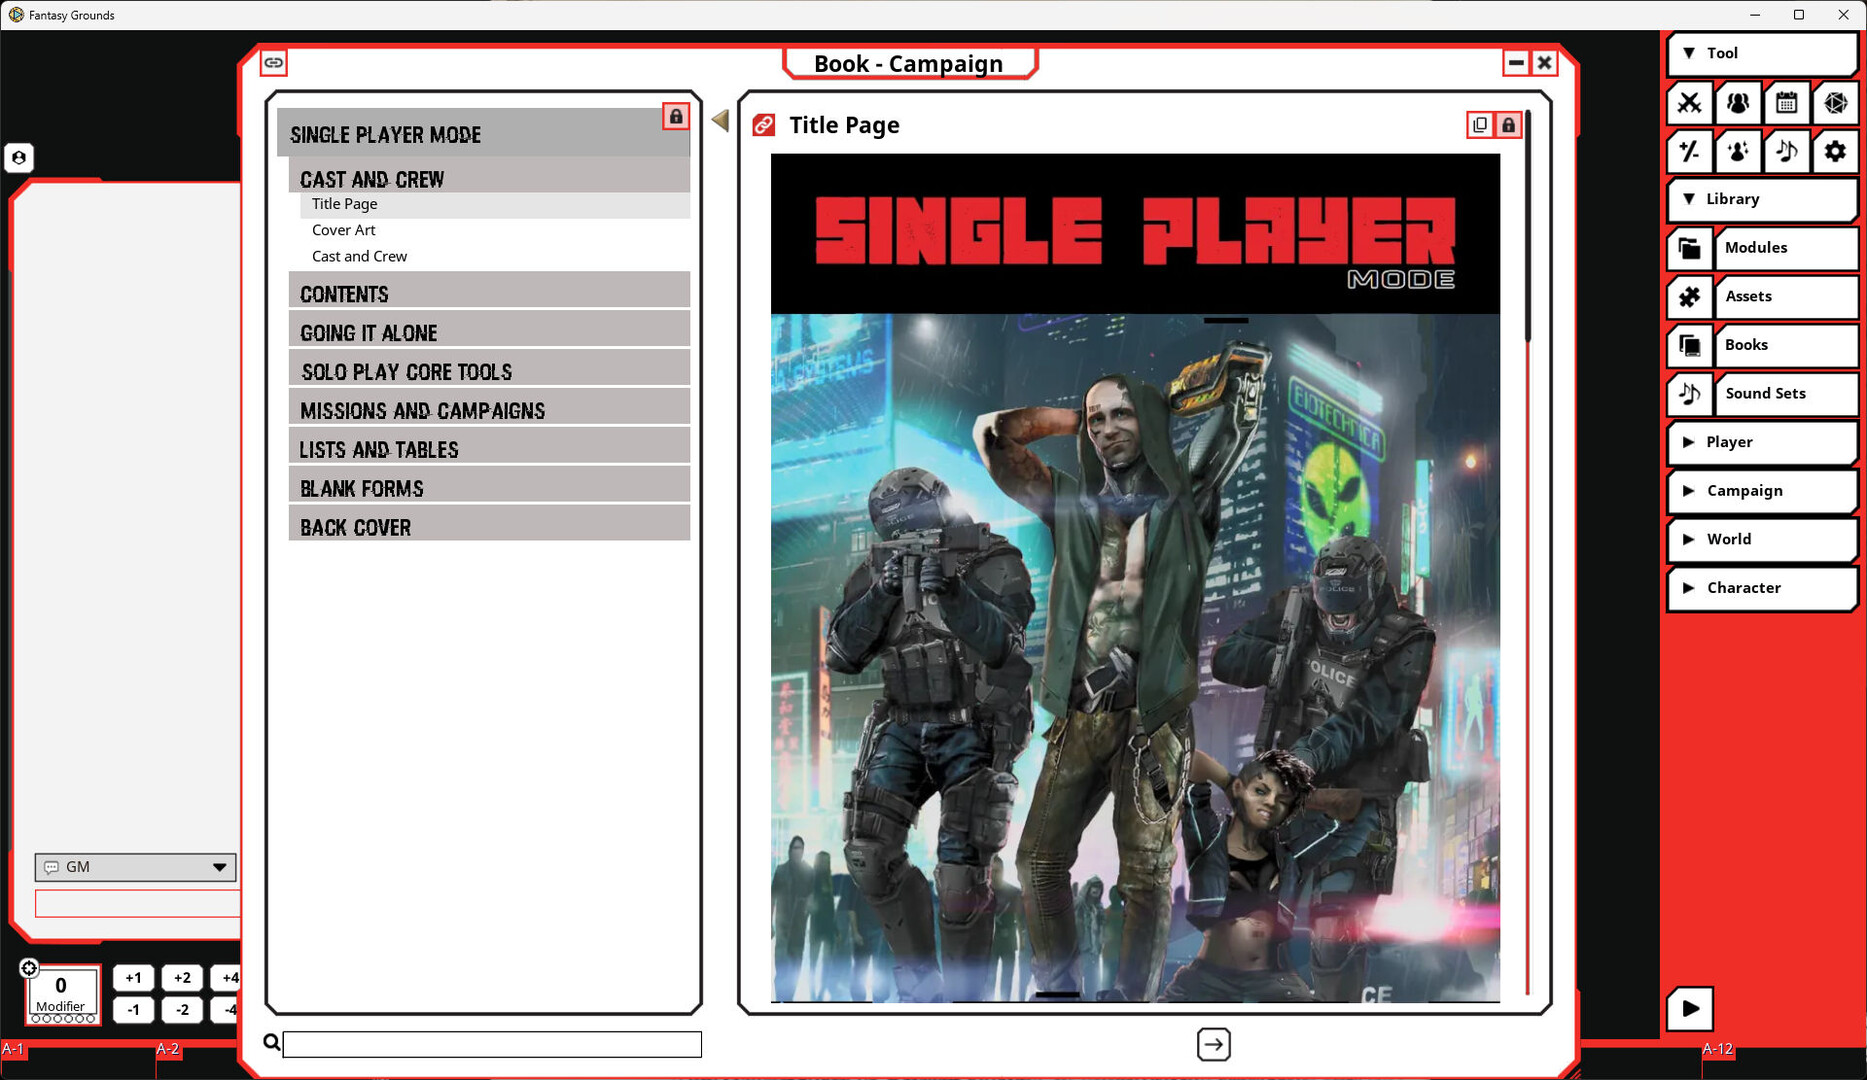Open the Calendar tool
The width and height of the screenshot is (1867, 1080).
point(1786,103)
